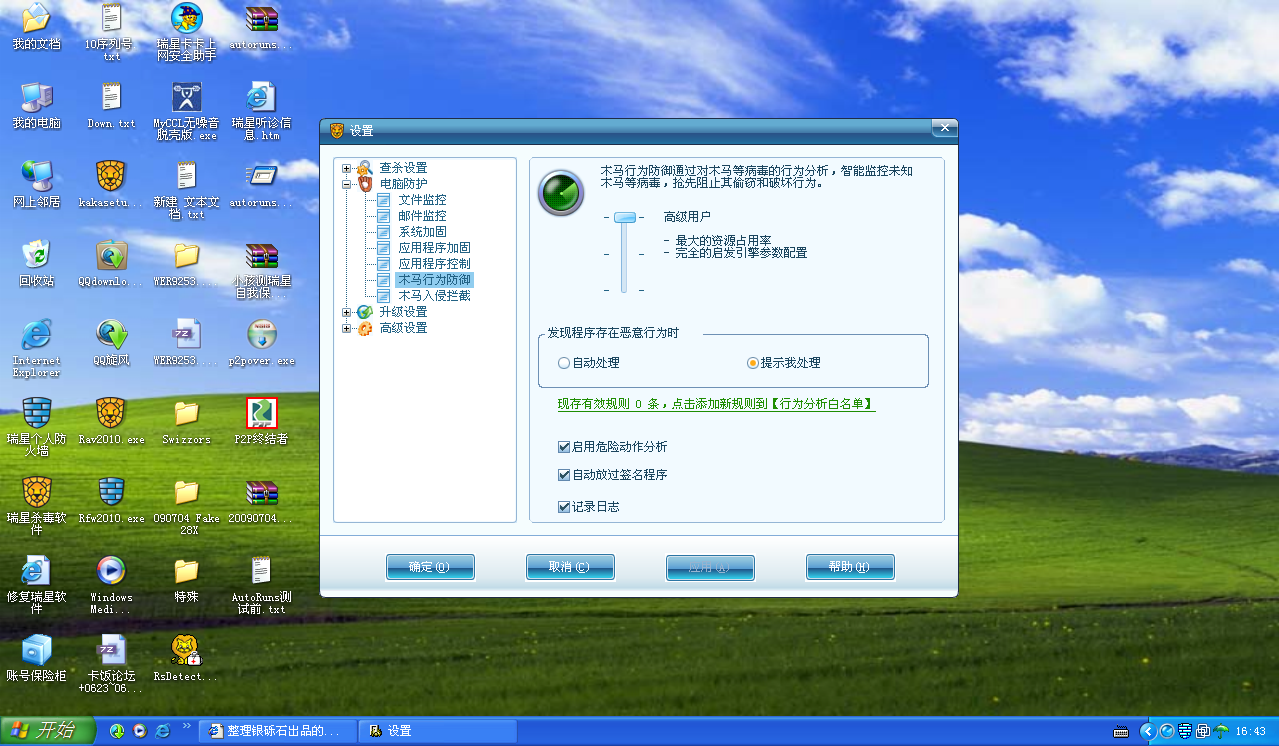Click the green umbrella tray icon

point(1221,731)
